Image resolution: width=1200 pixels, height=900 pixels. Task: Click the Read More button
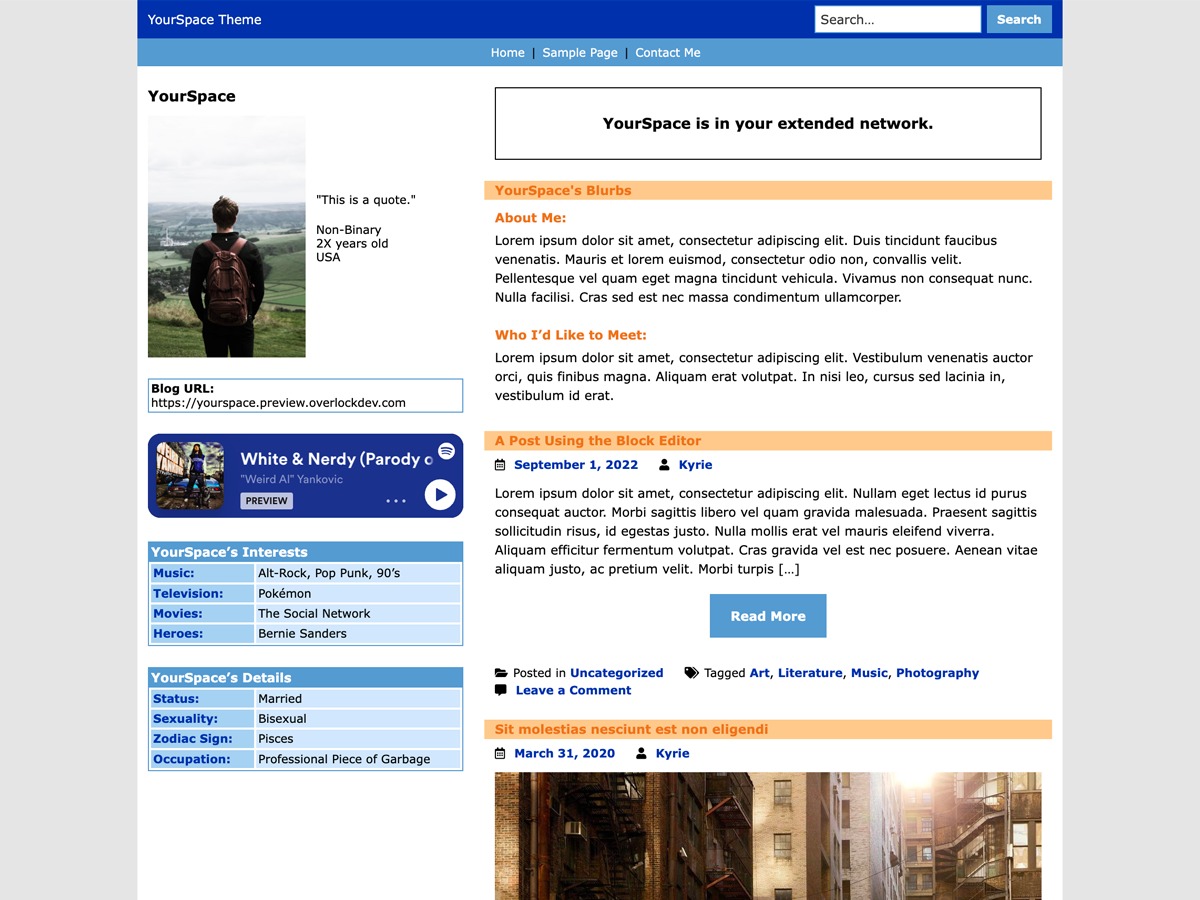click(x=768, y=616)
